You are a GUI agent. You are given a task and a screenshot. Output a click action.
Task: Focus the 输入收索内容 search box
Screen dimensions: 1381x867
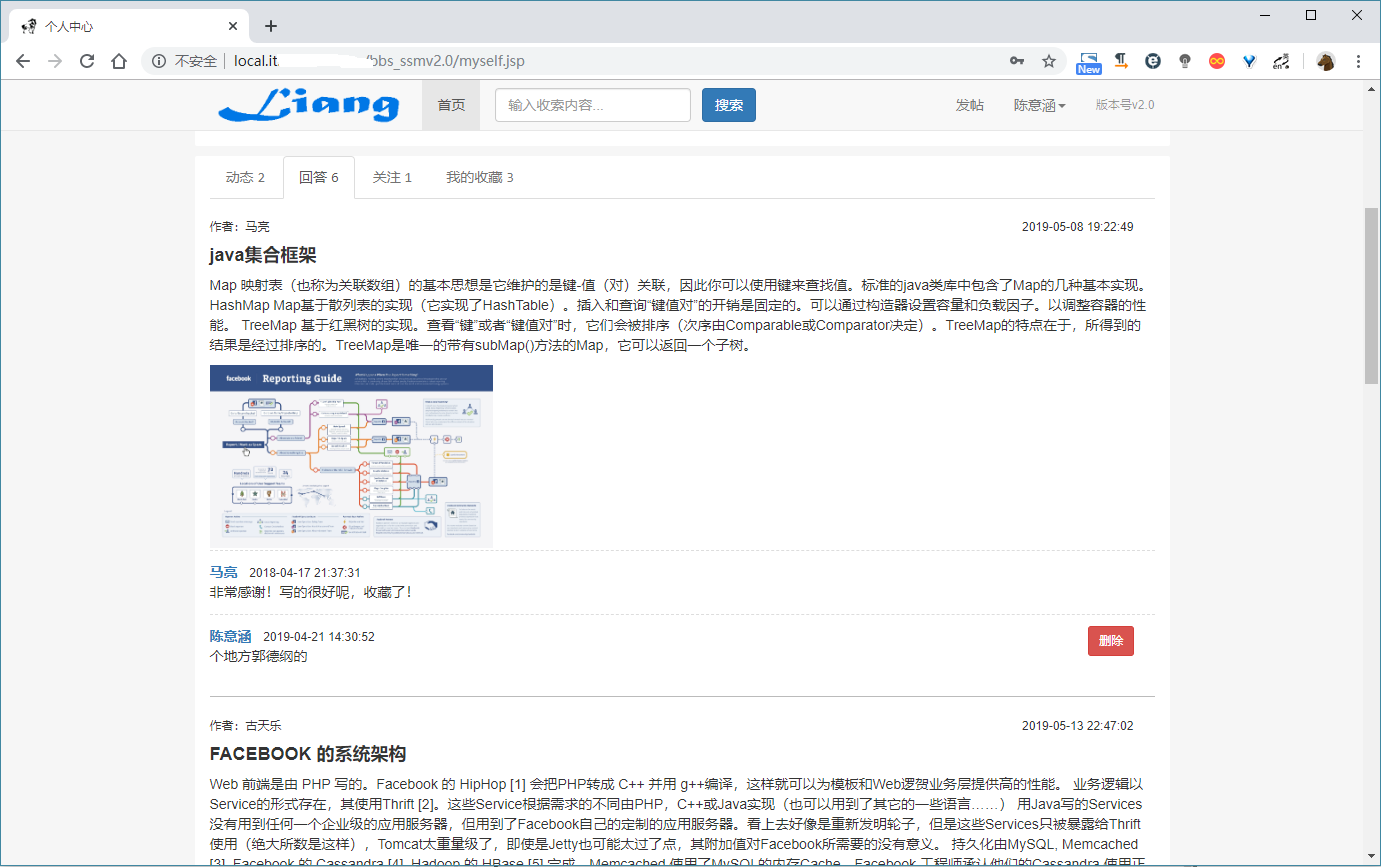[x=593, y=105]
